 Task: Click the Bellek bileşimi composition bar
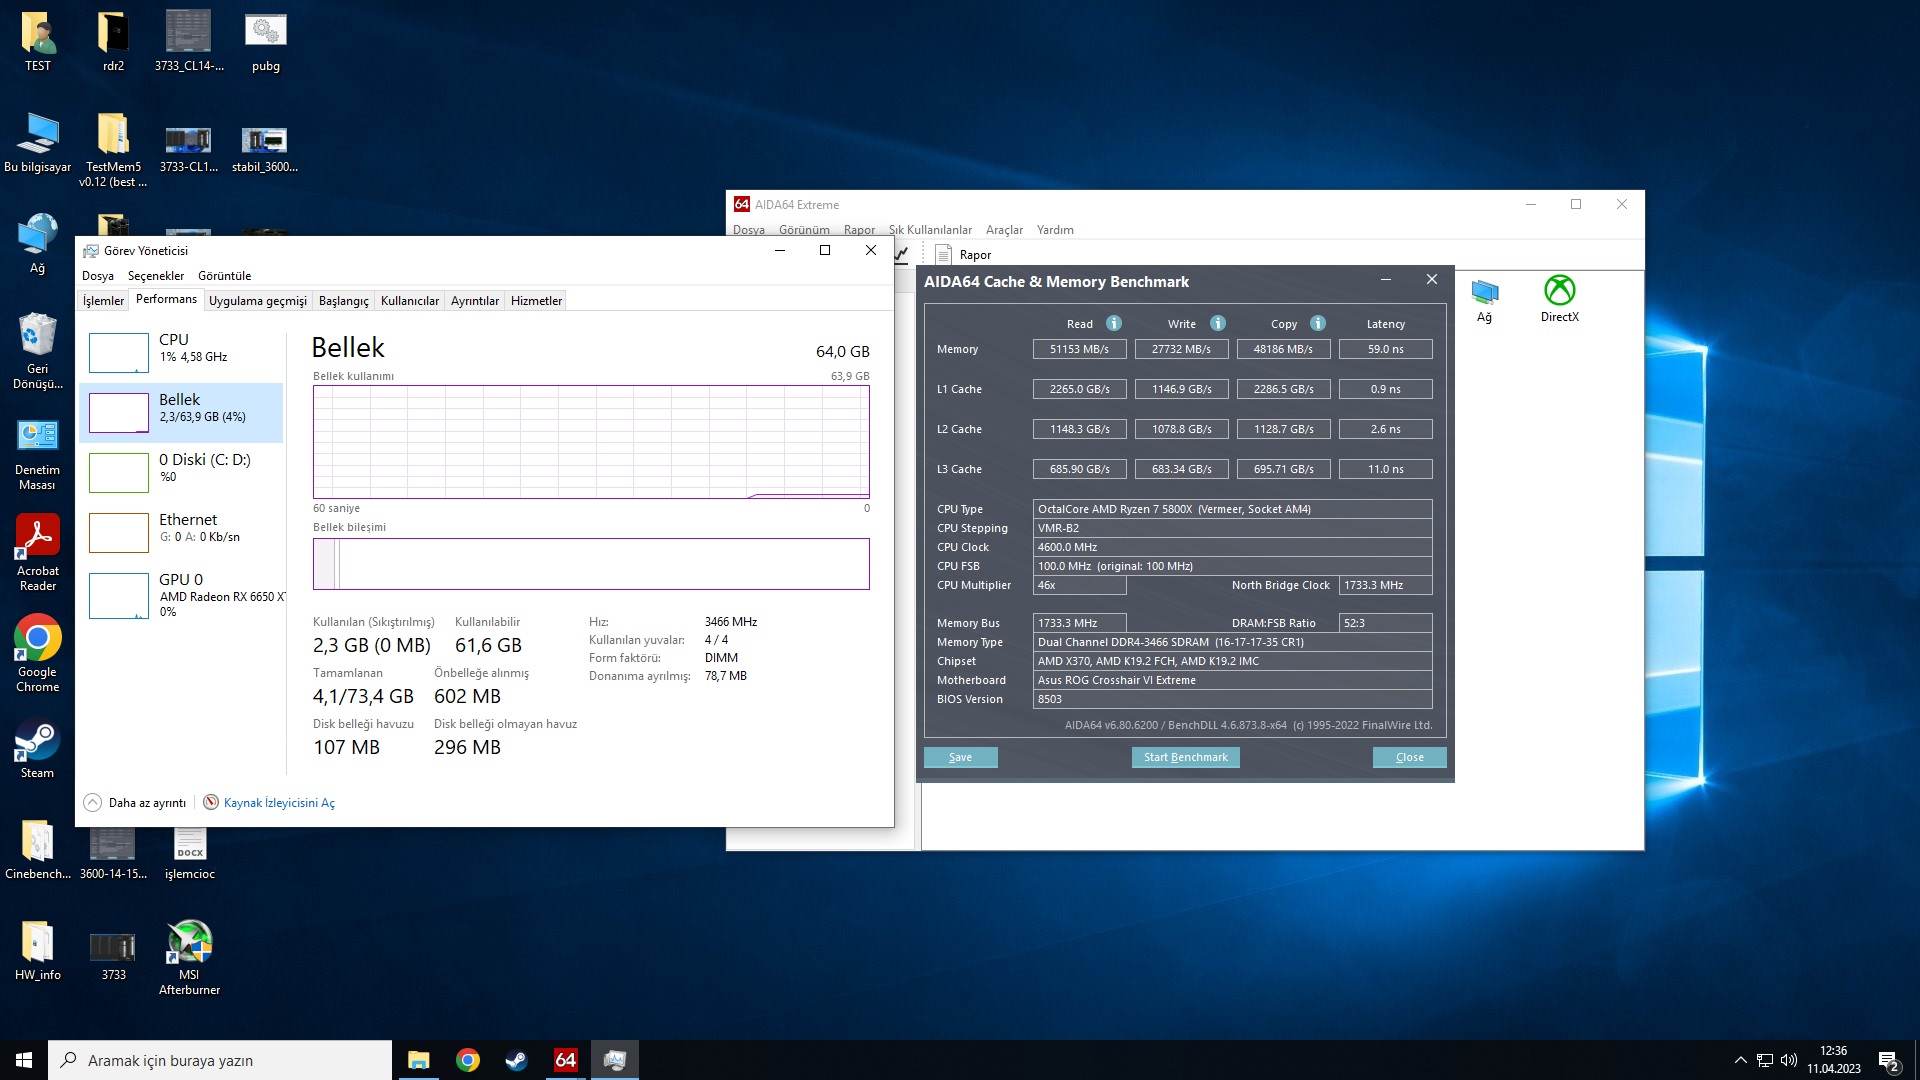pyautogui.click(x=591, y=564)
